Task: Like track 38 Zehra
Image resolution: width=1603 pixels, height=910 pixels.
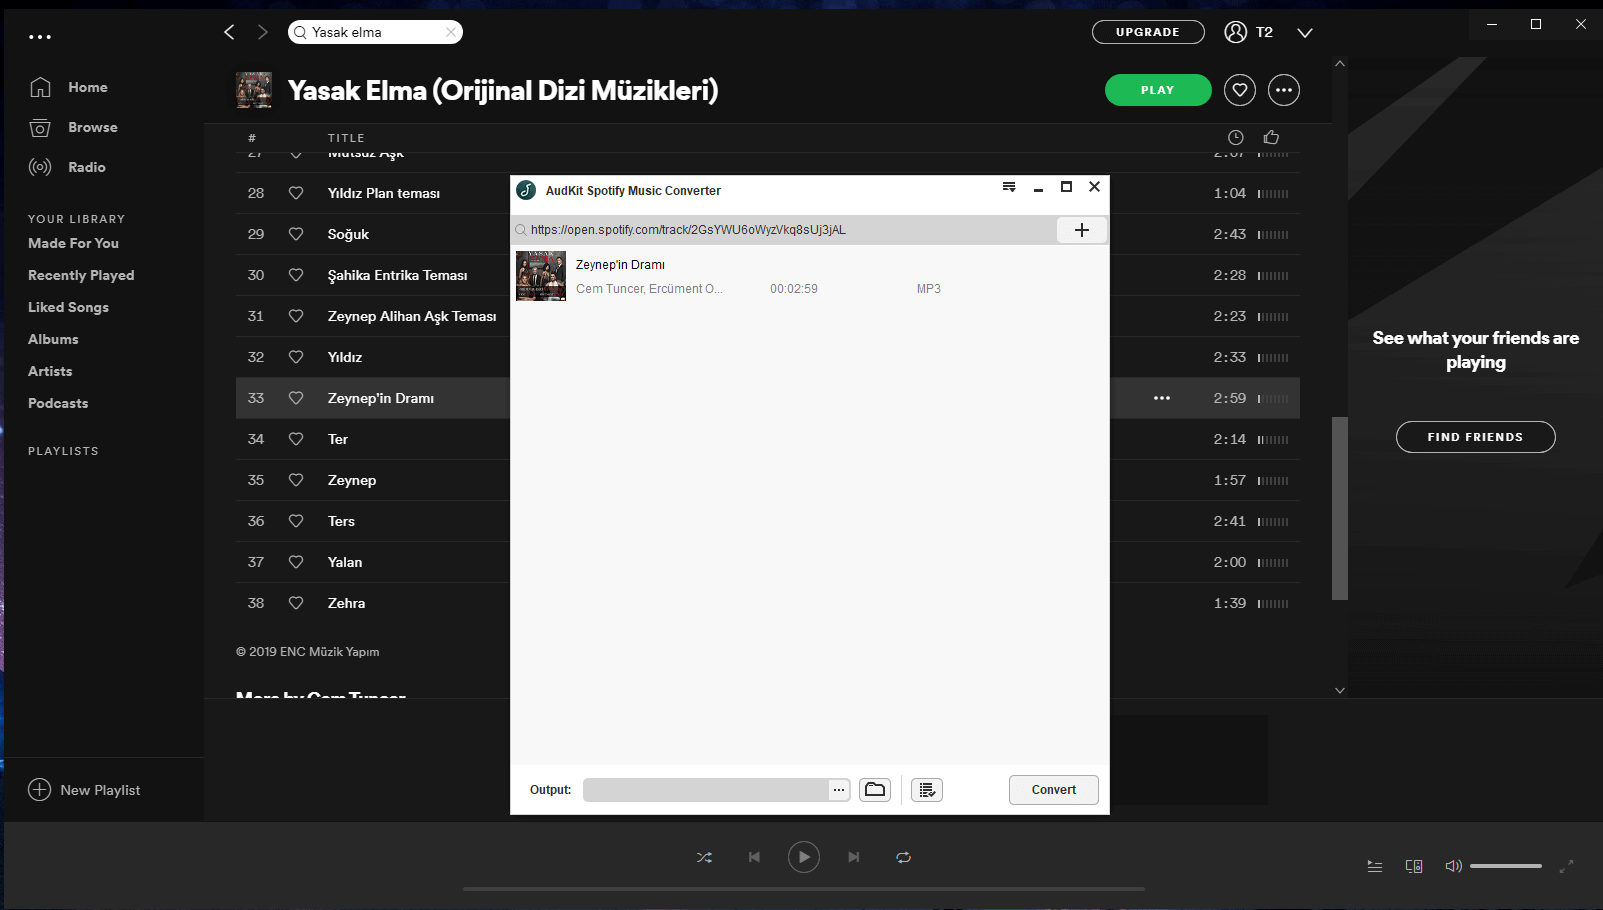Action: (296, 603)
